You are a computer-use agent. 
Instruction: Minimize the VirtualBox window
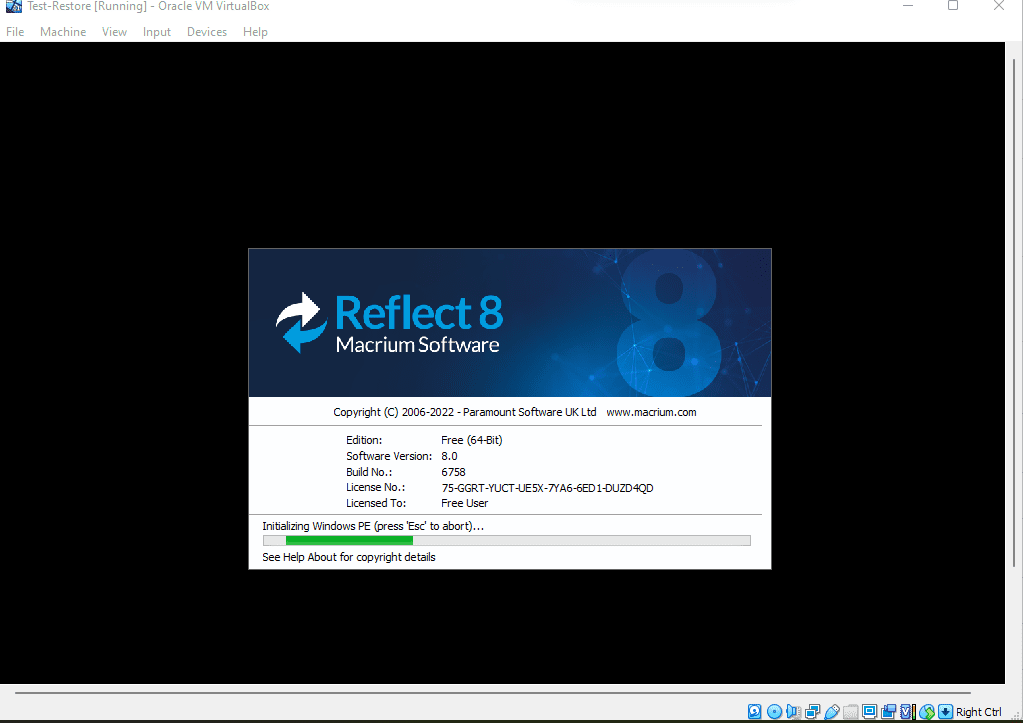(908, 6)
